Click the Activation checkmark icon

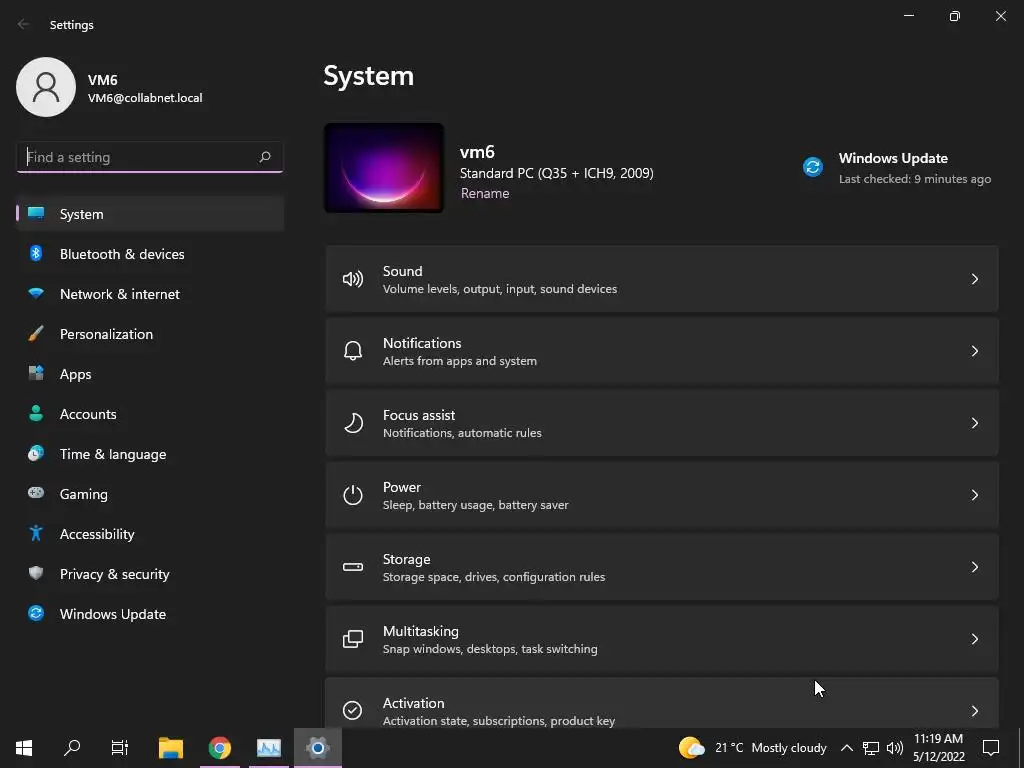point(353,710)
